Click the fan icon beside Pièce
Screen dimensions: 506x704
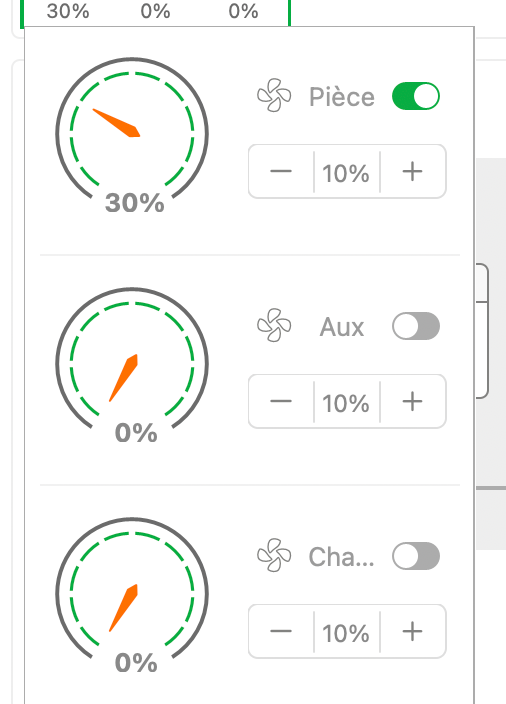coord(274,95)
